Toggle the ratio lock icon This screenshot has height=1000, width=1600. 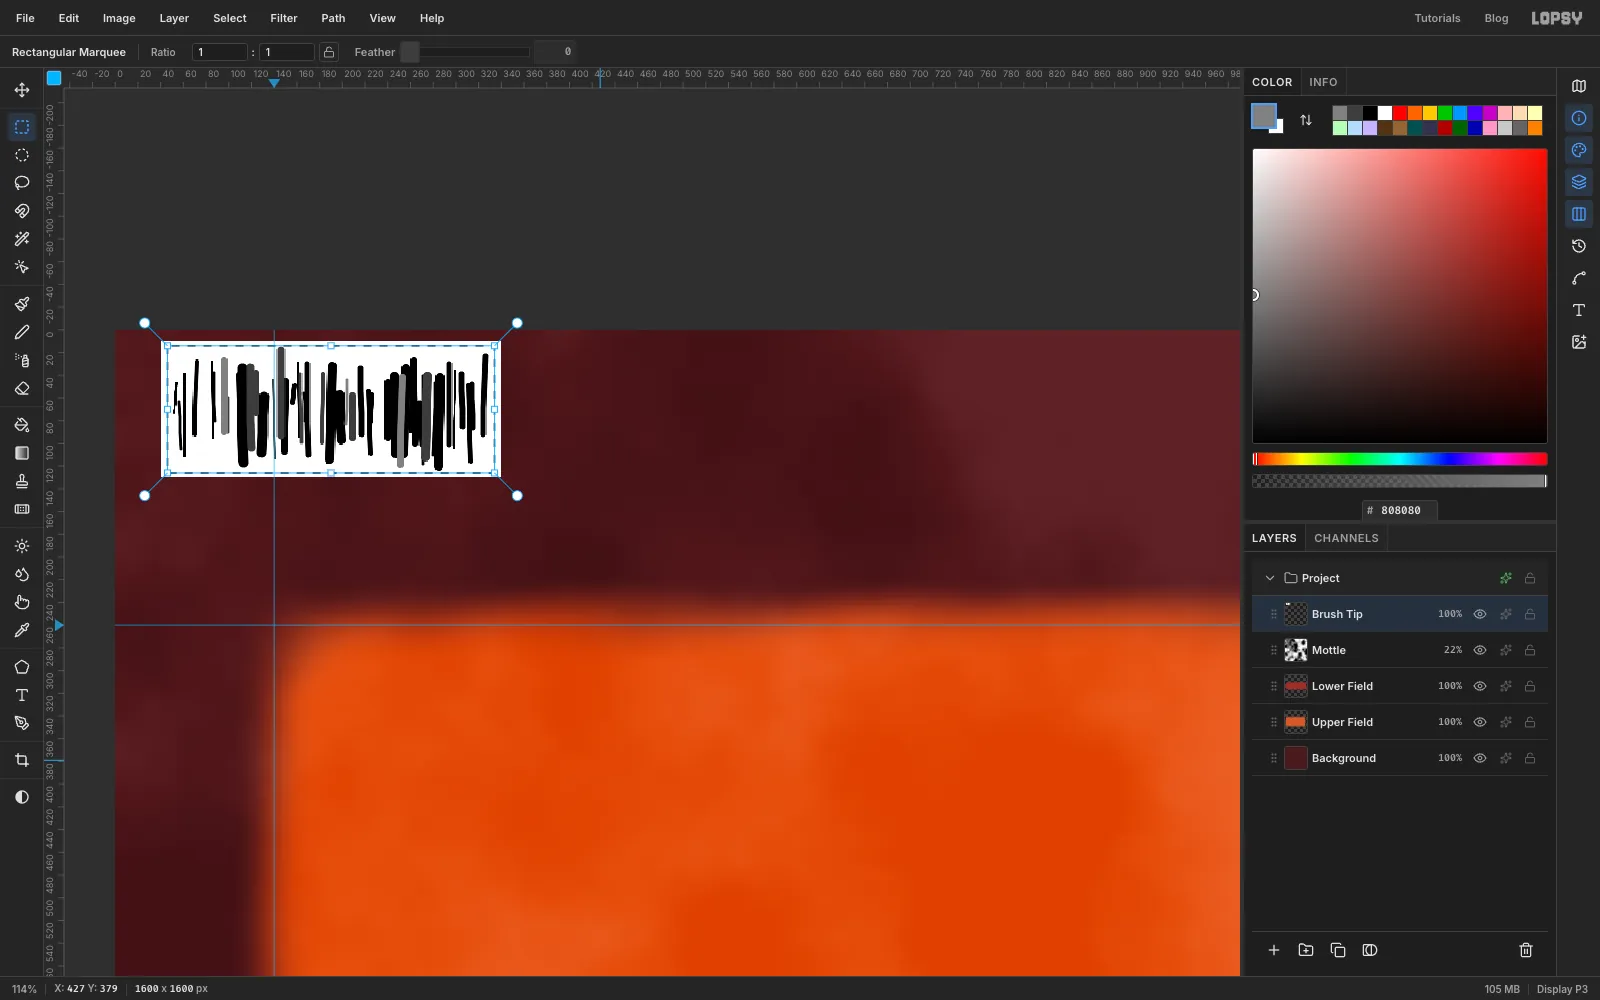point(329,52)
